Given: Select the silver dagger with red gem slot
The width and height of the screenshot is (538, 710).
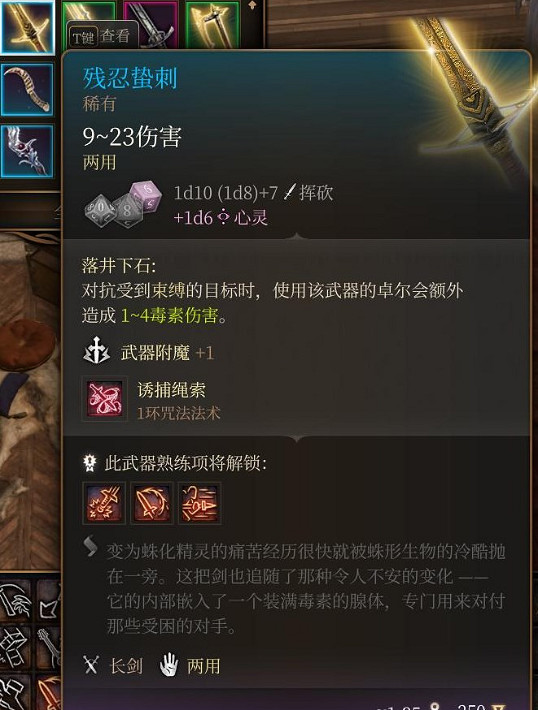Looking at the screenshot, I should [x=27, y=151].
